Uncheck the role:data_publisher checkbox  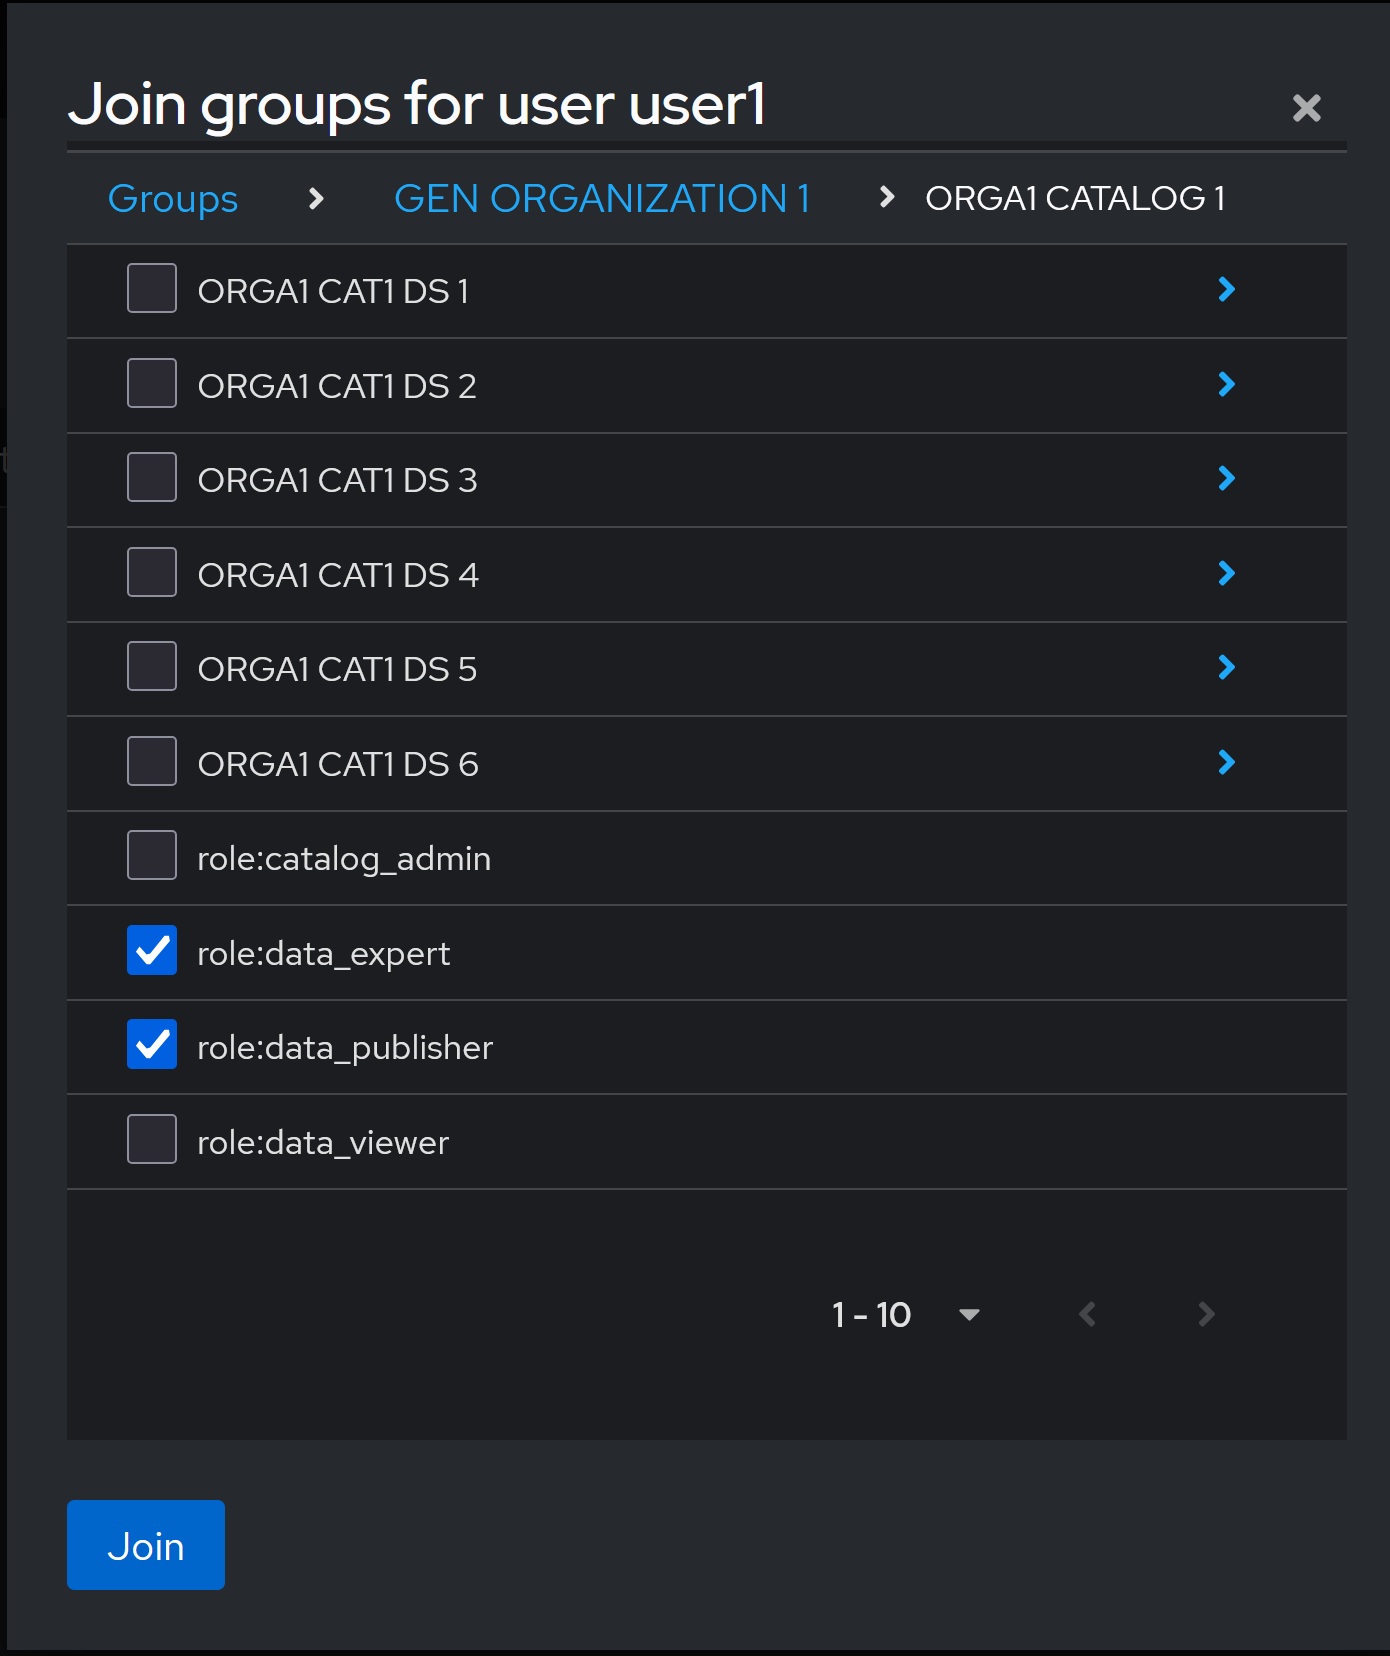click(152, 1044)
